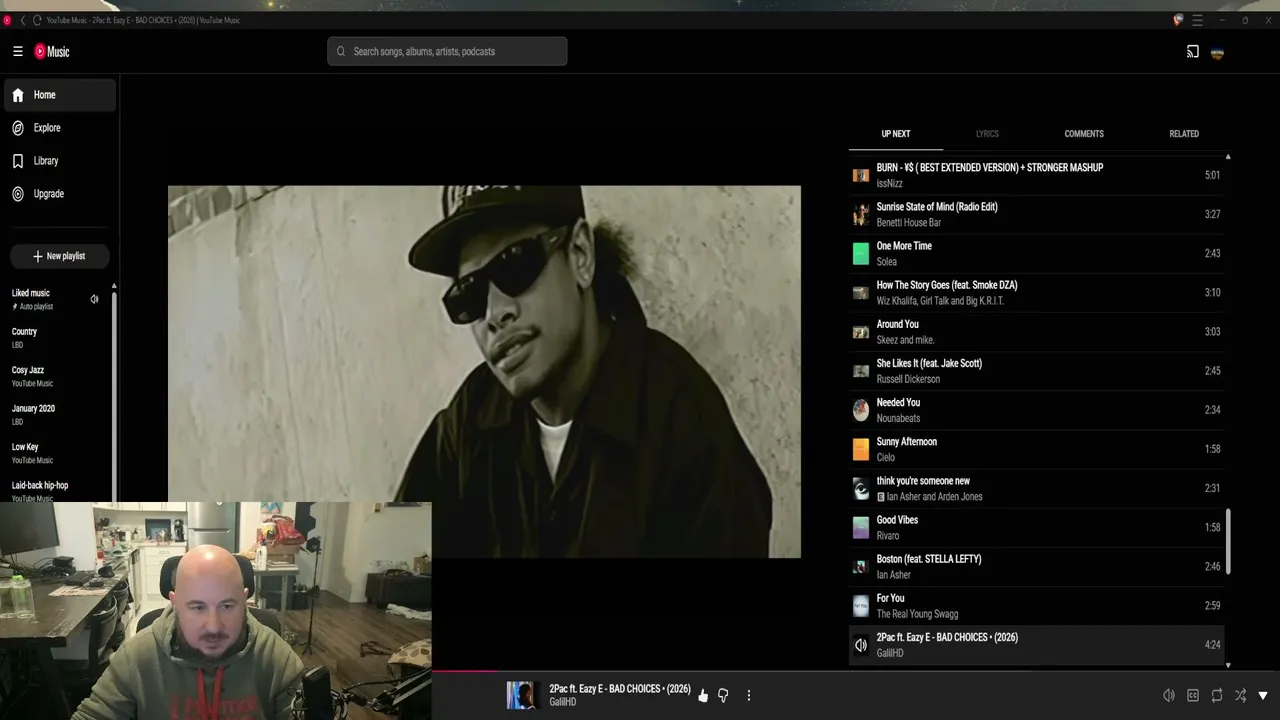Like the current song with thumbs up

[x=703, y=695]
